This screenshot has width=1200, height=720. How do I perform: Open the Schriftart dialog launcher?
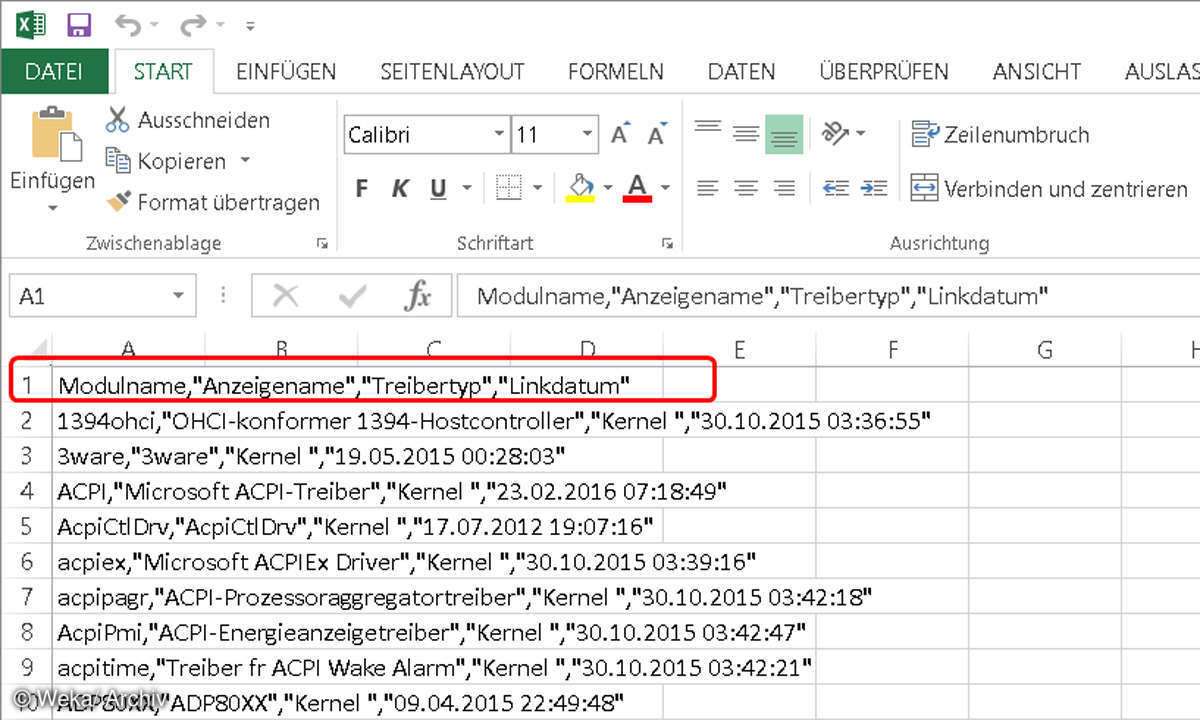click(667, 243)
